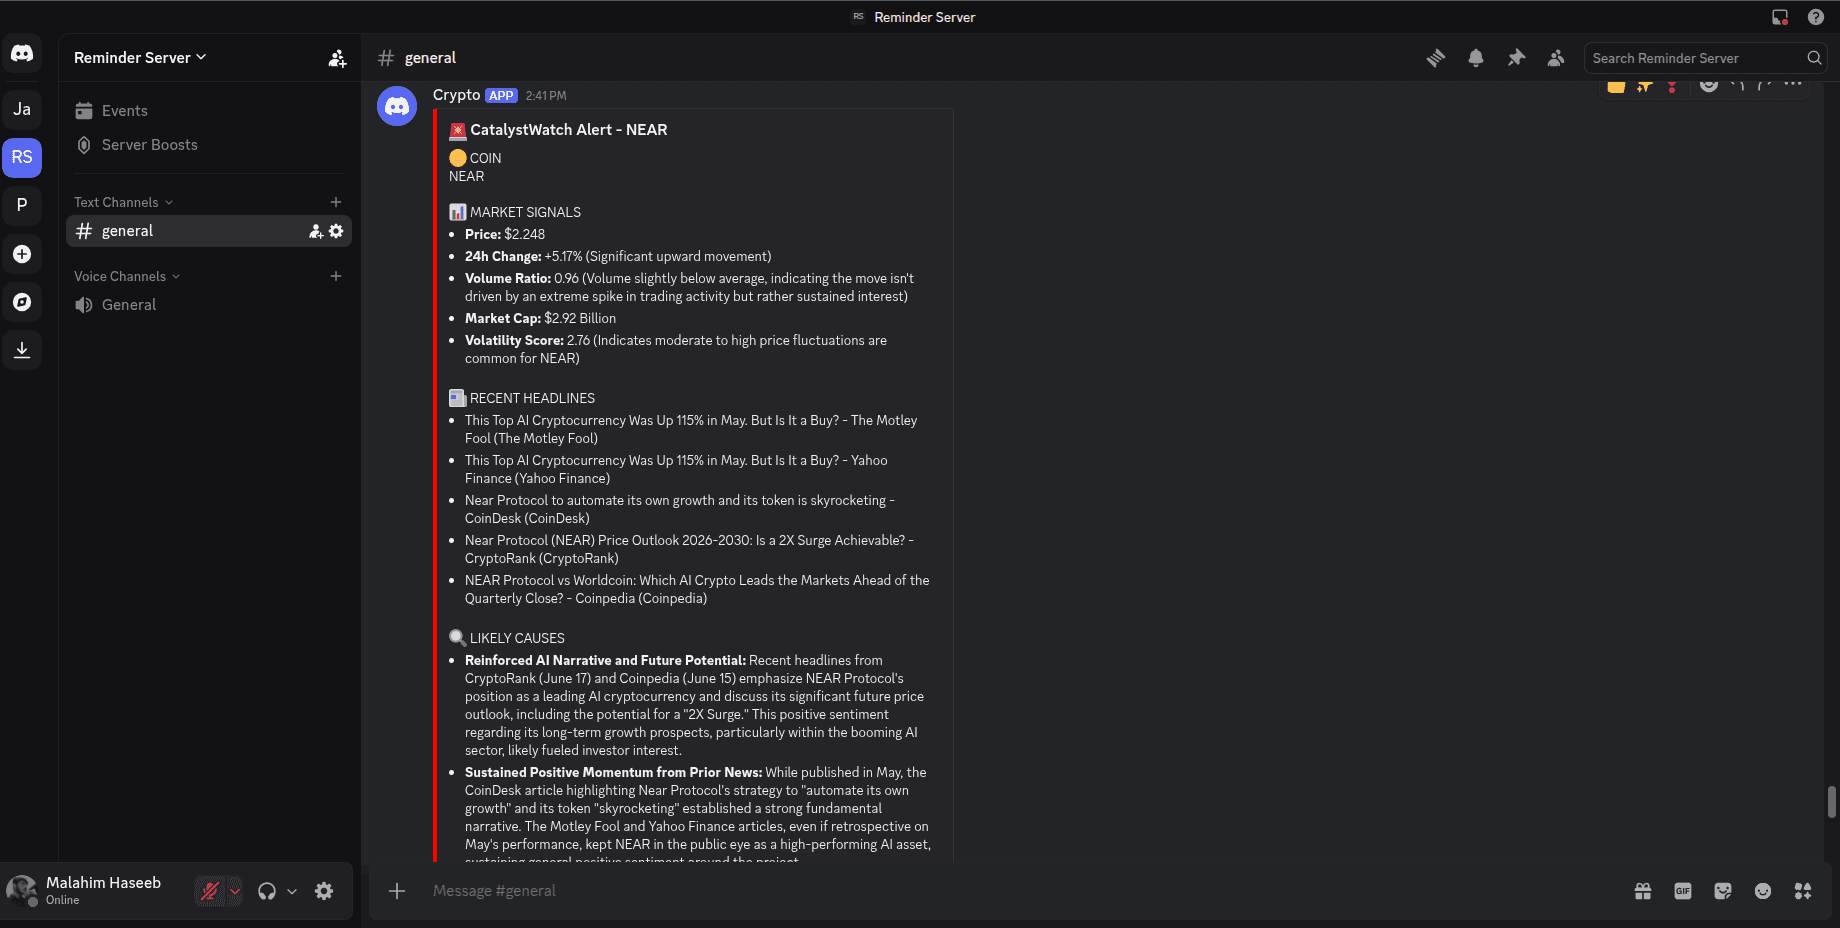Send a gift
This screenshot has width=1840, height=928.
coord(1643,891)
